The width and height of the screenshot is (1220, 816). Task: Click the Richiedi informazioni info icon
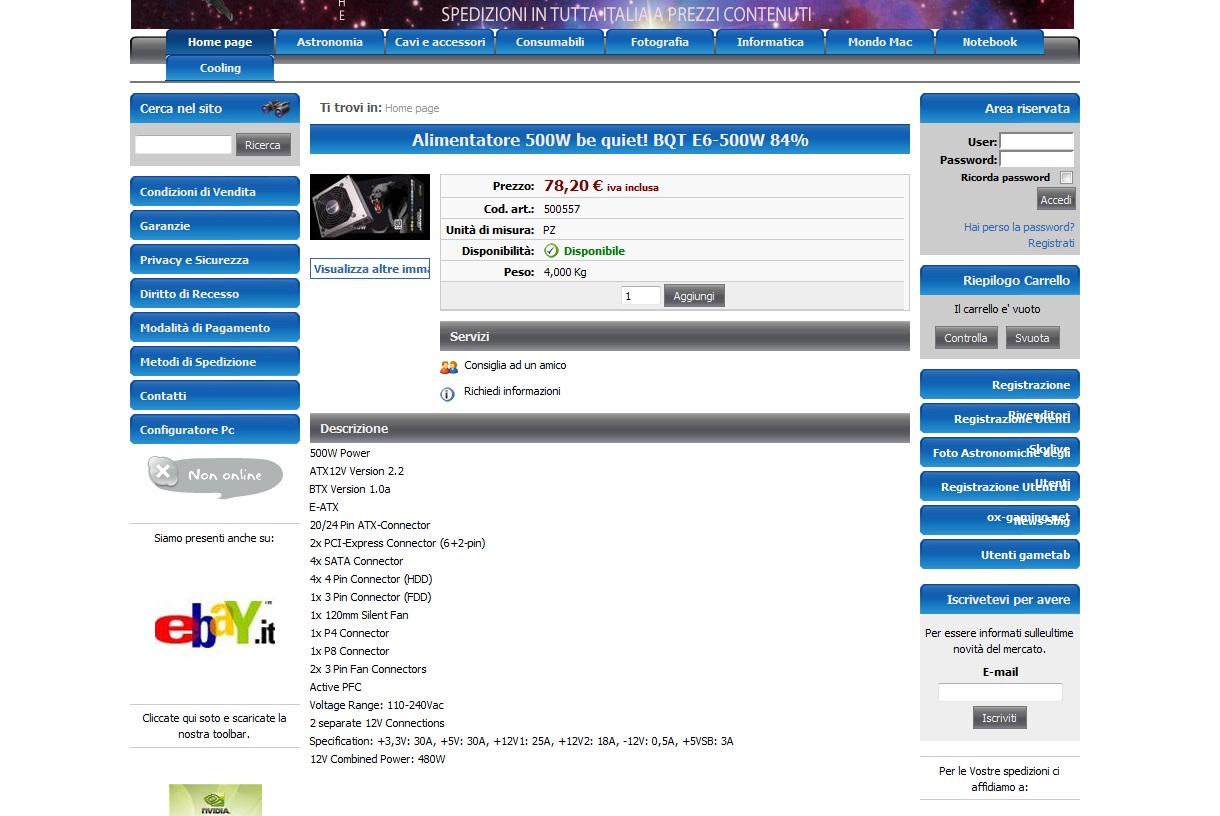[x=448, y=394]
